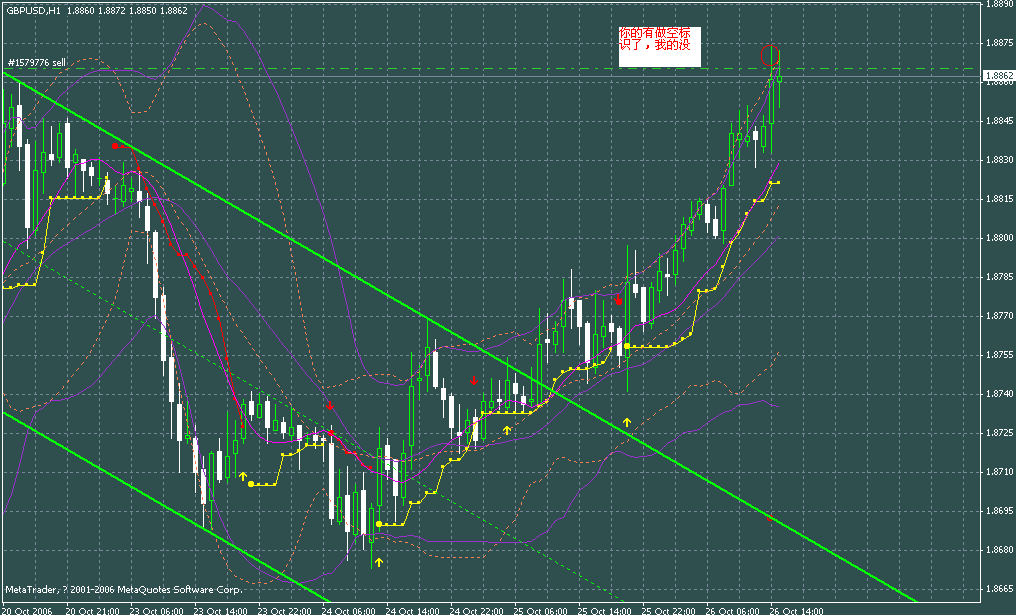
Task: Click the 1.8785 price axis label
Action: (x=999, y=277)
